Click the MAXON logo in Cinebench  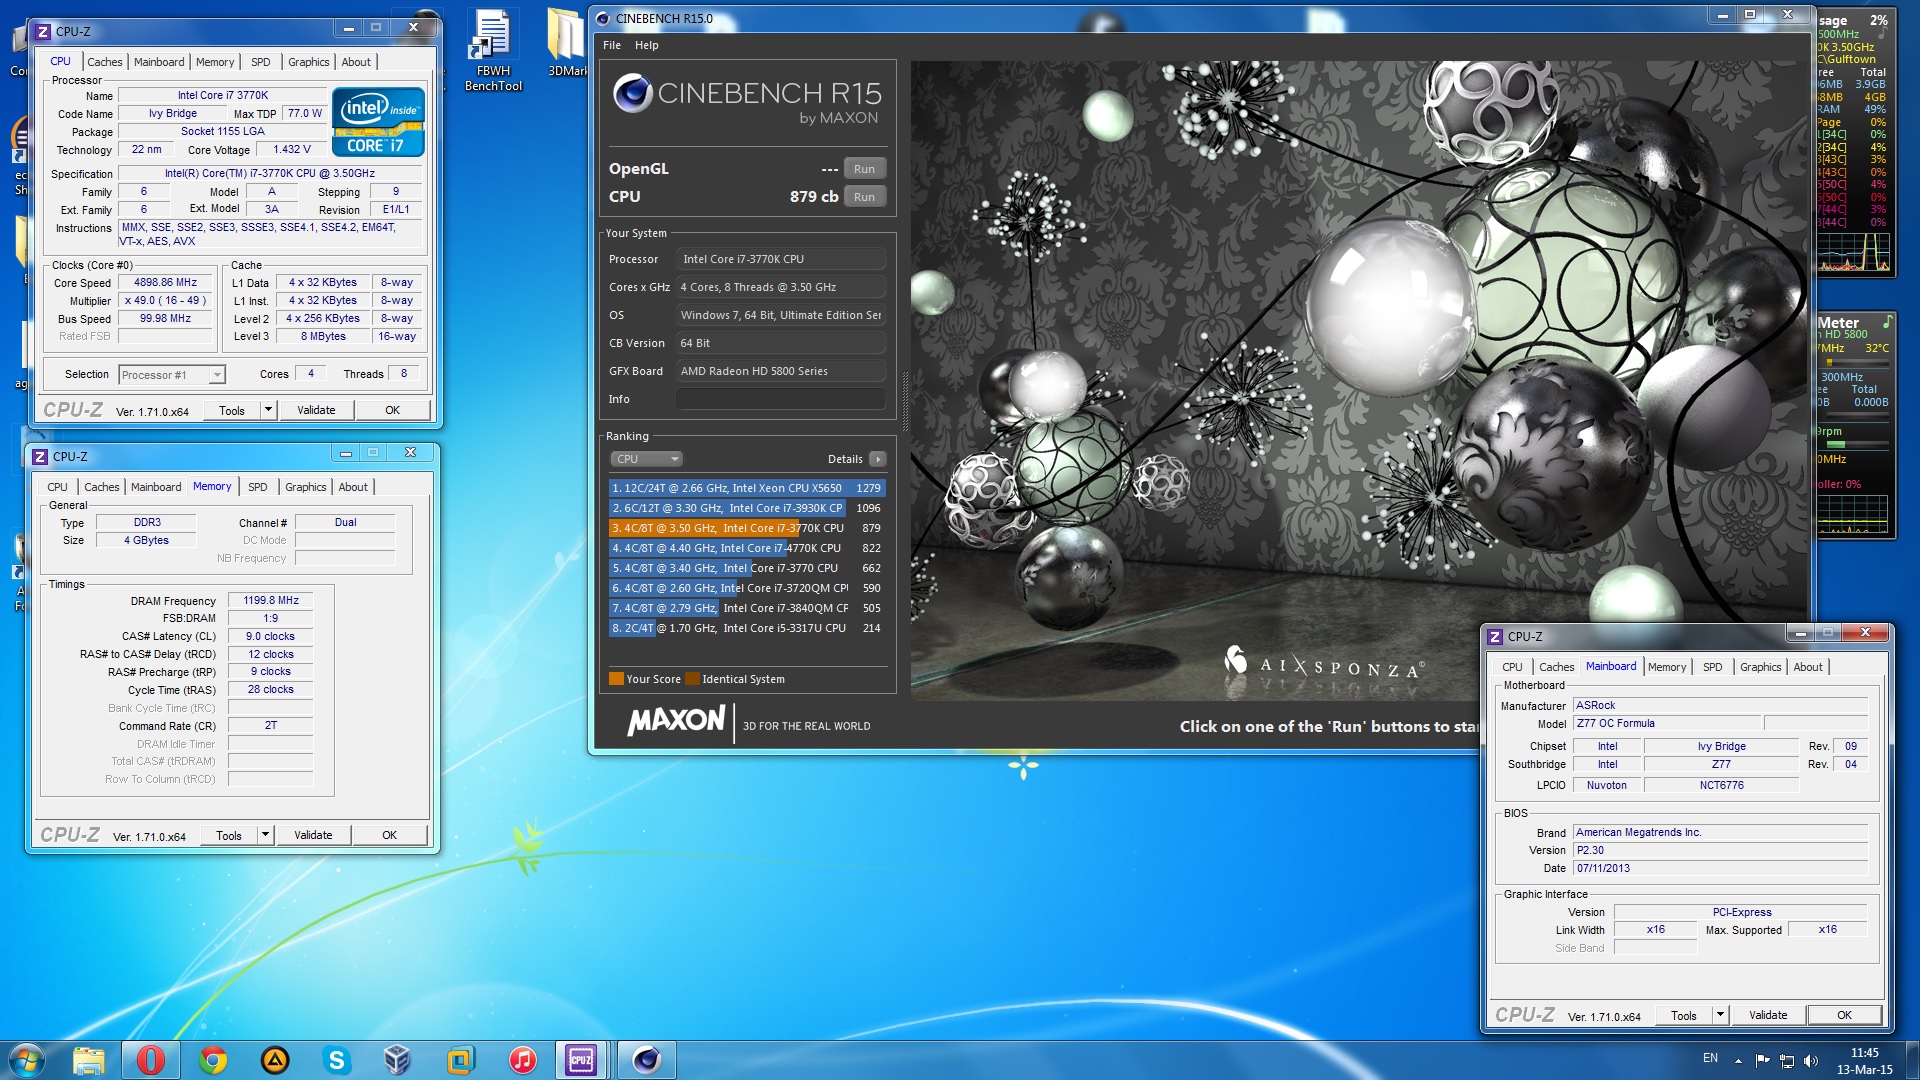pyautogui.click(x=676, y=721)
